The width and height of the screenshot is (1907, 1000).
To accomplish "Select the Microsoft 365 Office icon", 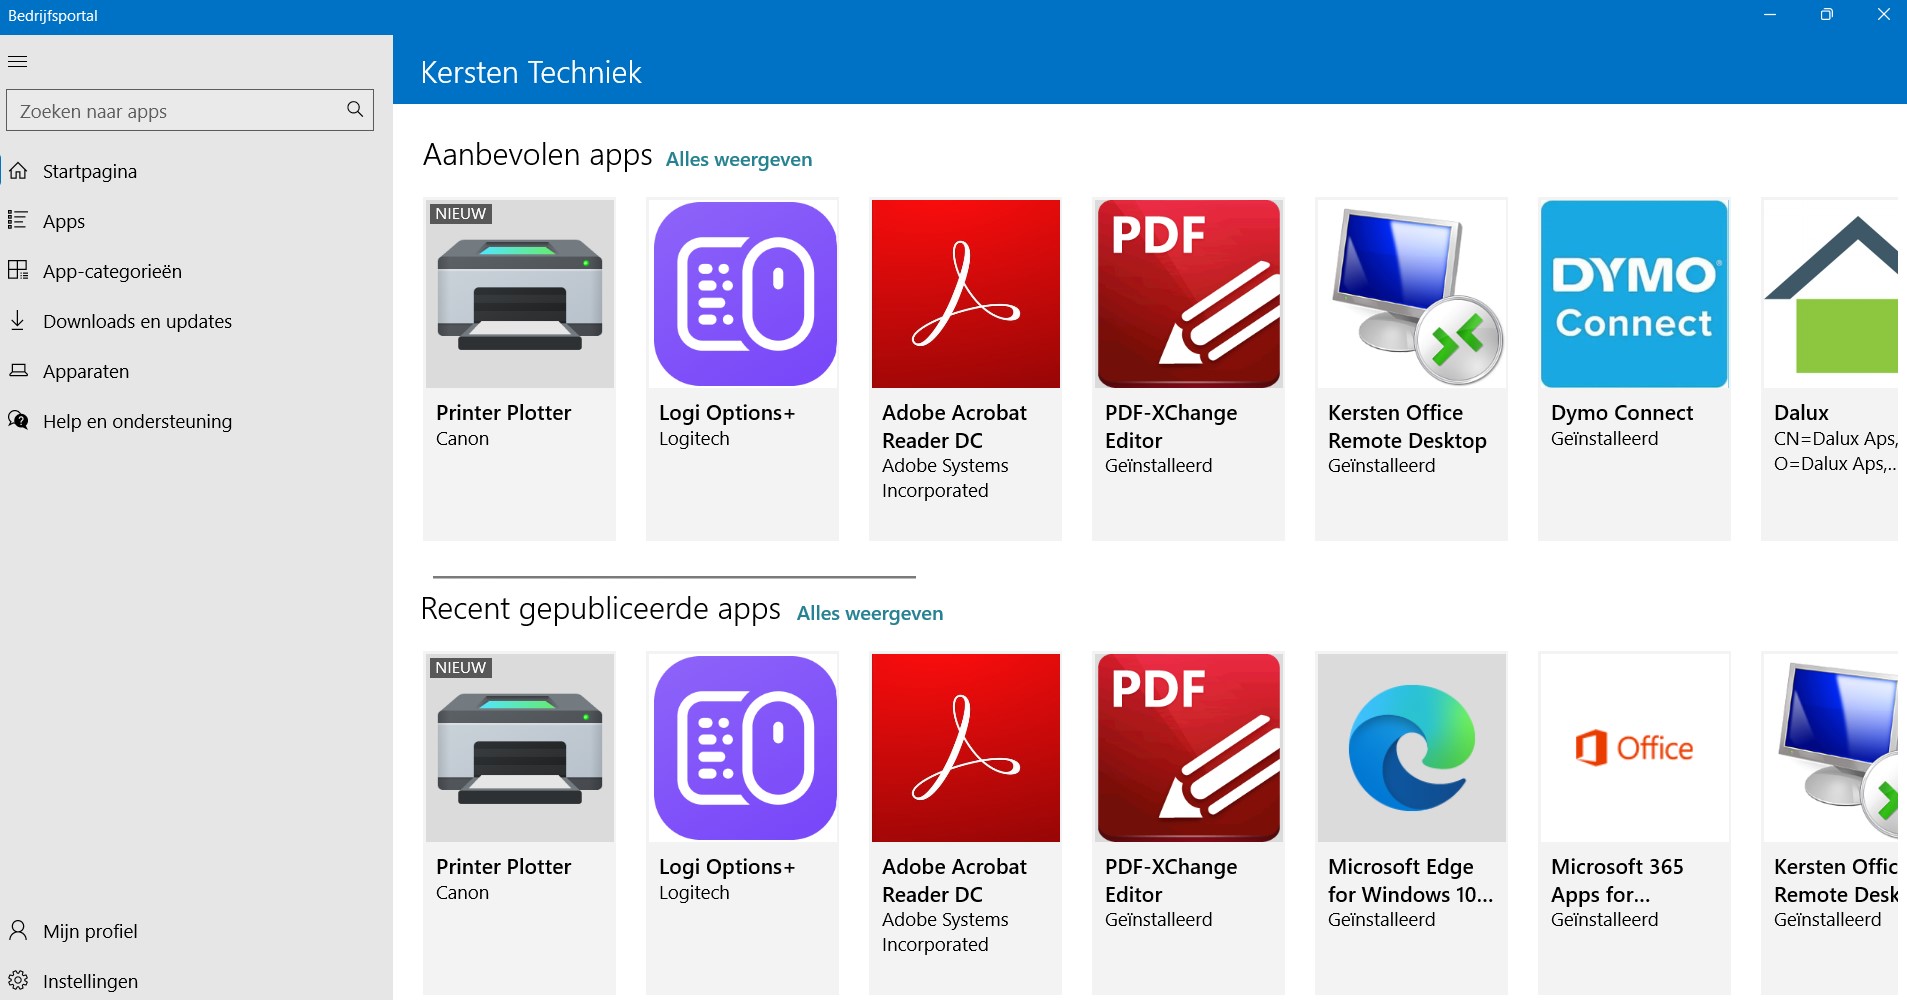I will [x=1634, y=748].
